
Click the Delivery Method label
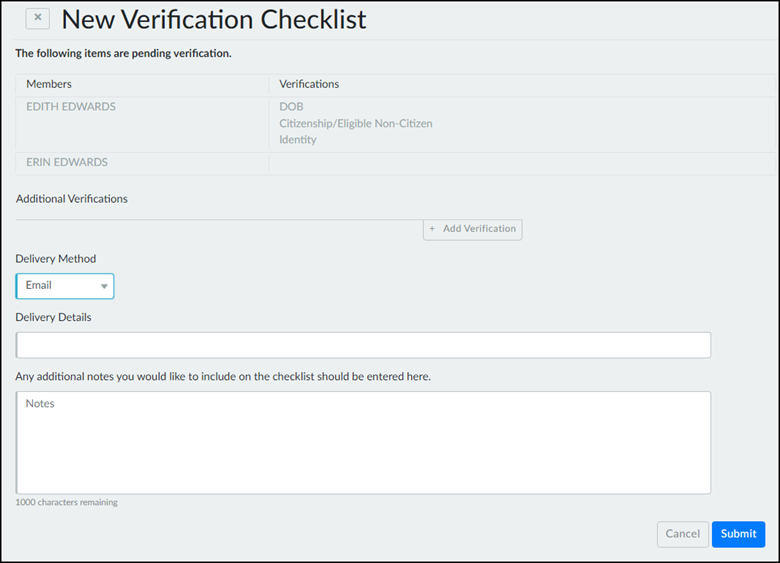(x=56, y=259)
